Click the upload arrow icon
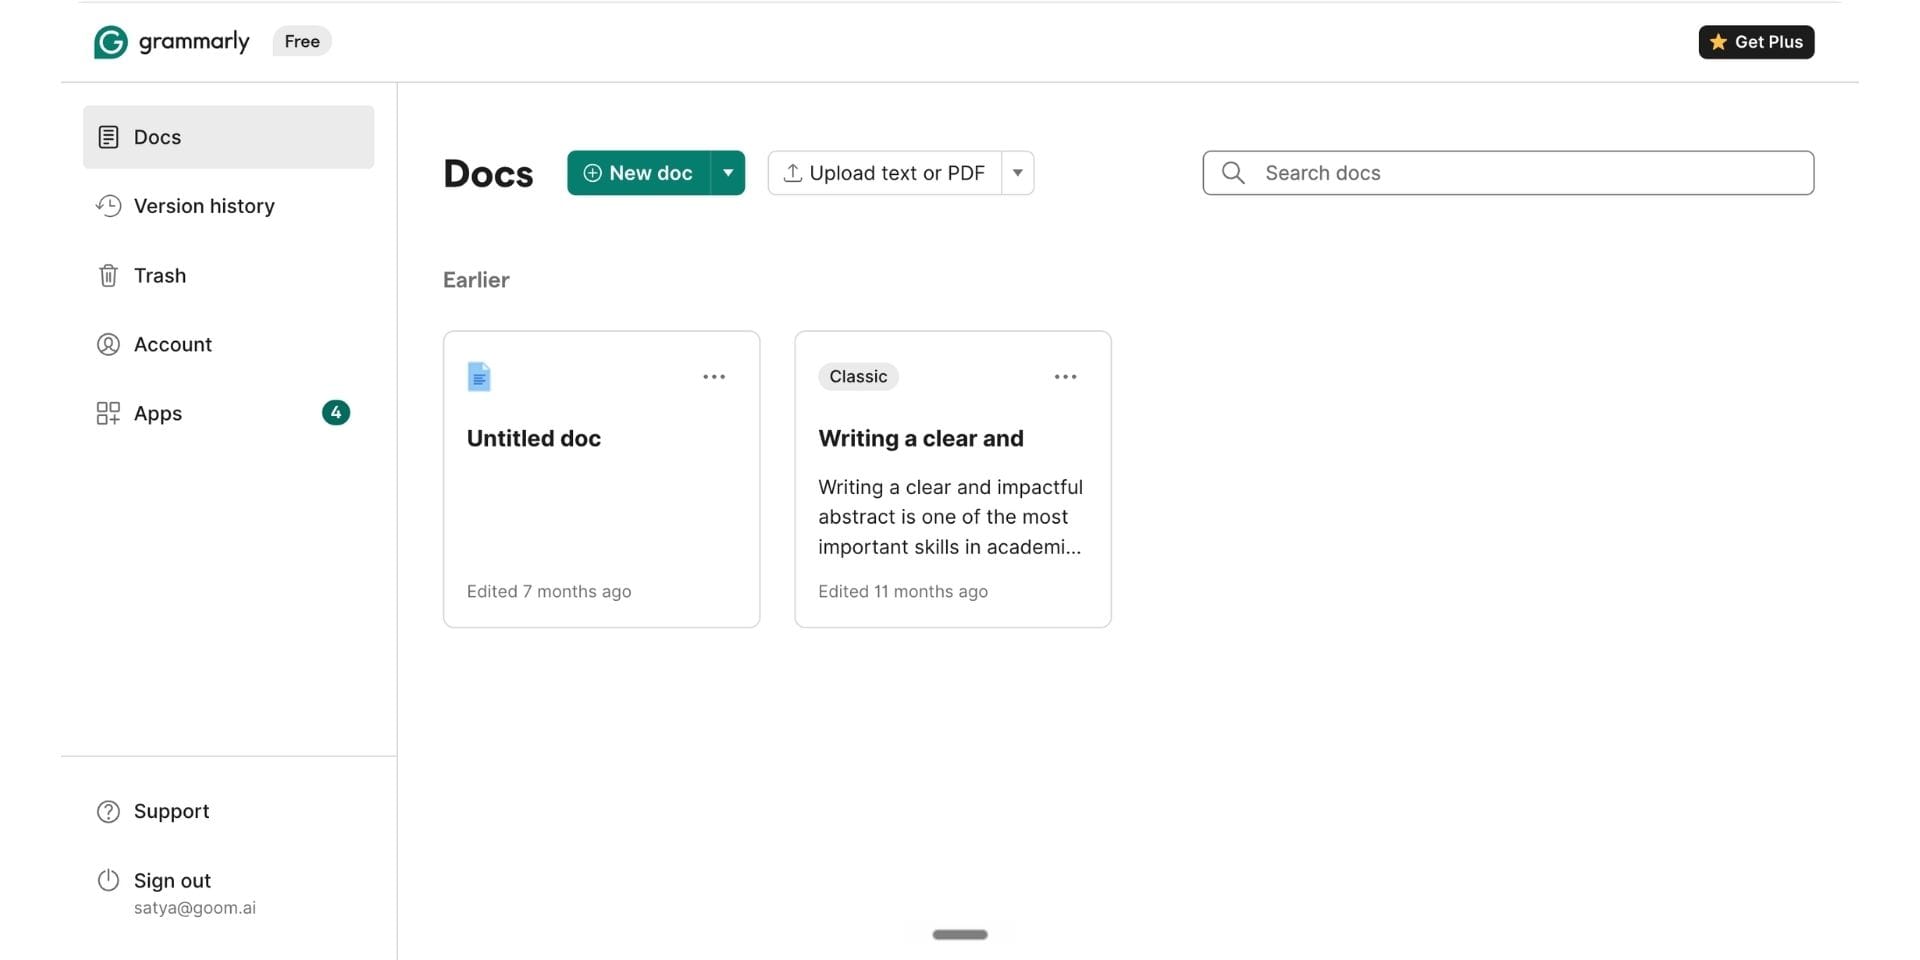 click(793, 173)
